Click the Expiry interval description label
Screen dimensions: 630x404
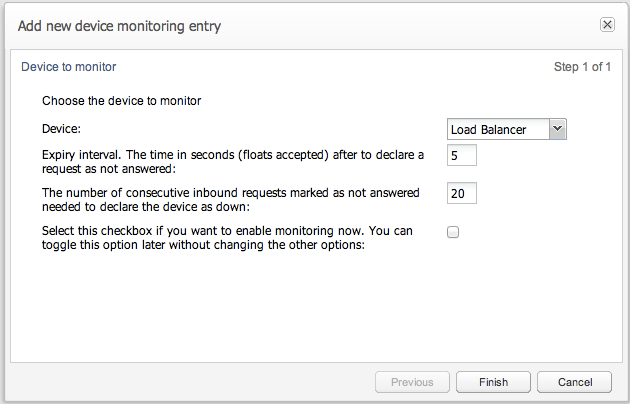point(232,161)
